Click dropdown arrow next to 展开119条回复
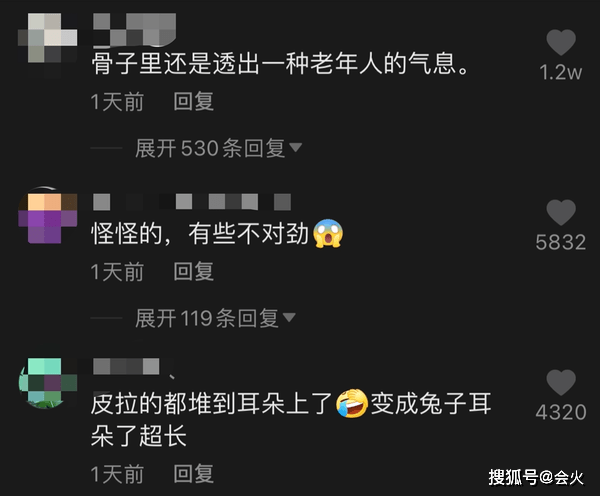Viewport: 600px width, 496px height. coord(289,317)
